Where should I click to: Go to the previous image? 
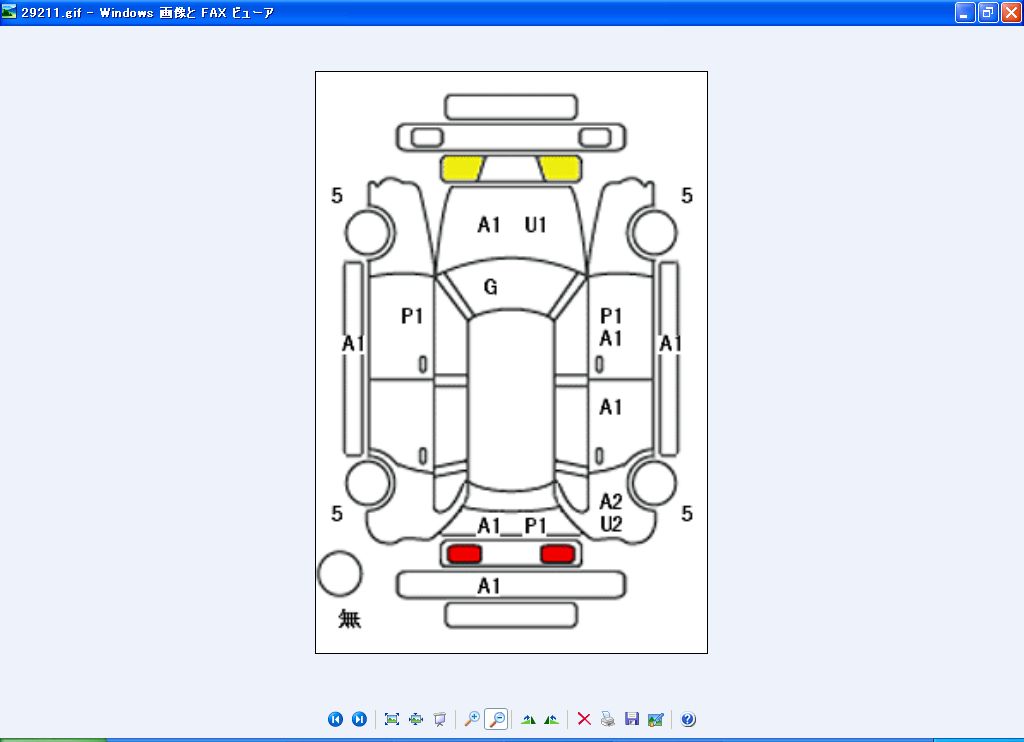pyautogui.click(x=336, y=719)
